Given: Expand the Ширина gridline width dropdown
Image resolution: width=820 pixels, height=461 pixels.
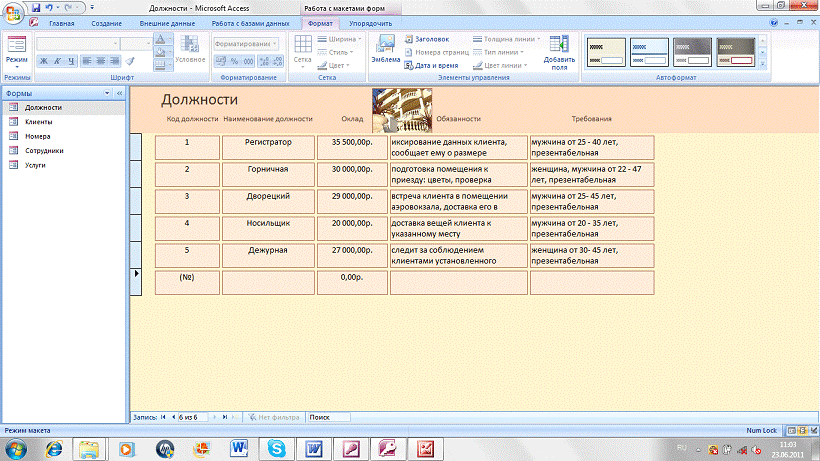Looking at the screenshot, I should [x=342, y=39].
